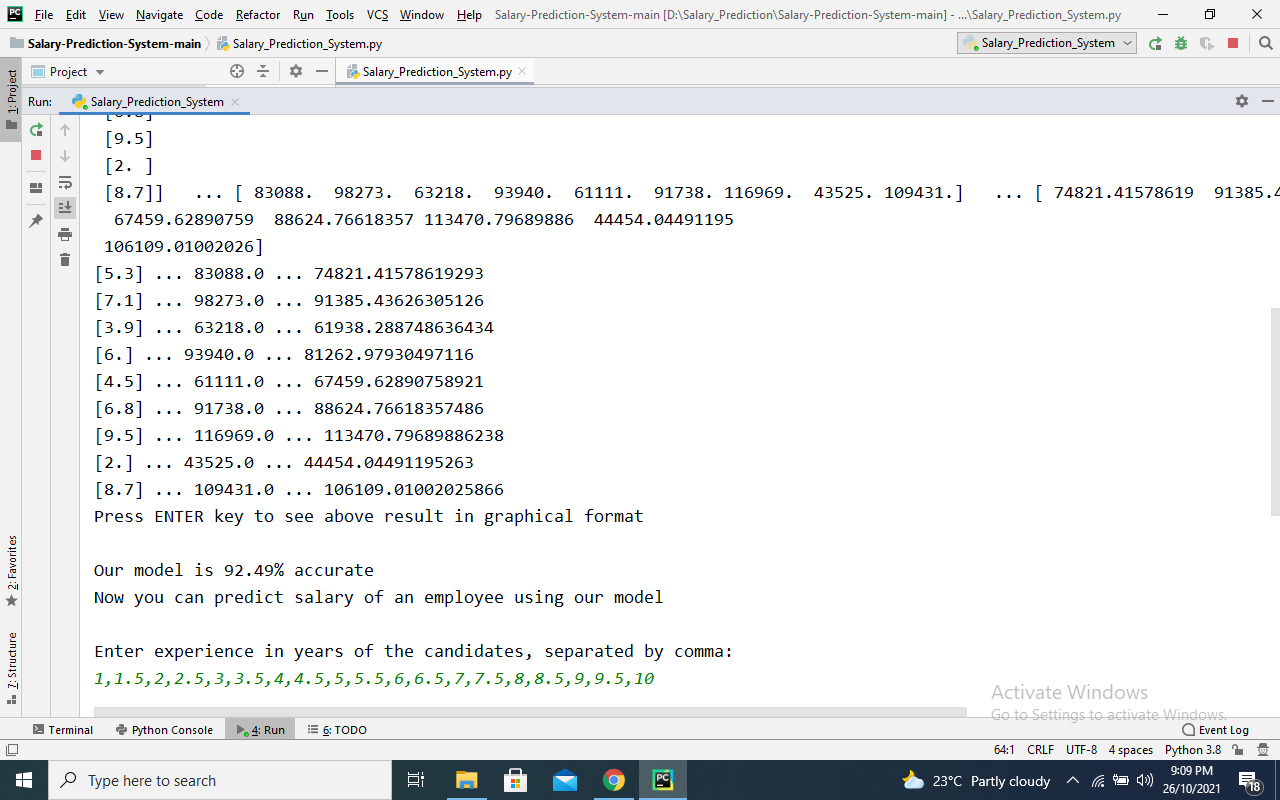Click Select Opened File target icon in Project panel
This screenshot has width=1280, height=800.
[x=237, y=71]
